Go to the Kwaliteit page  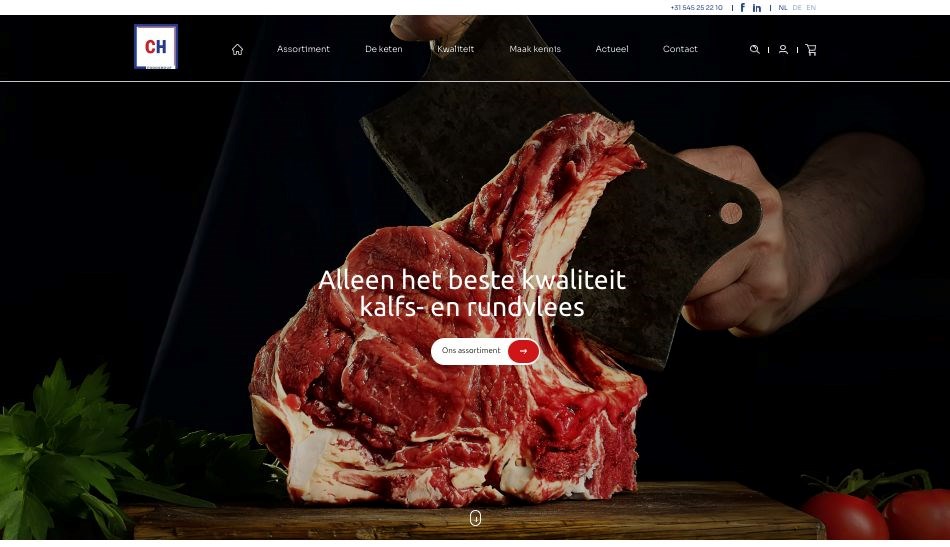point(456,49)
